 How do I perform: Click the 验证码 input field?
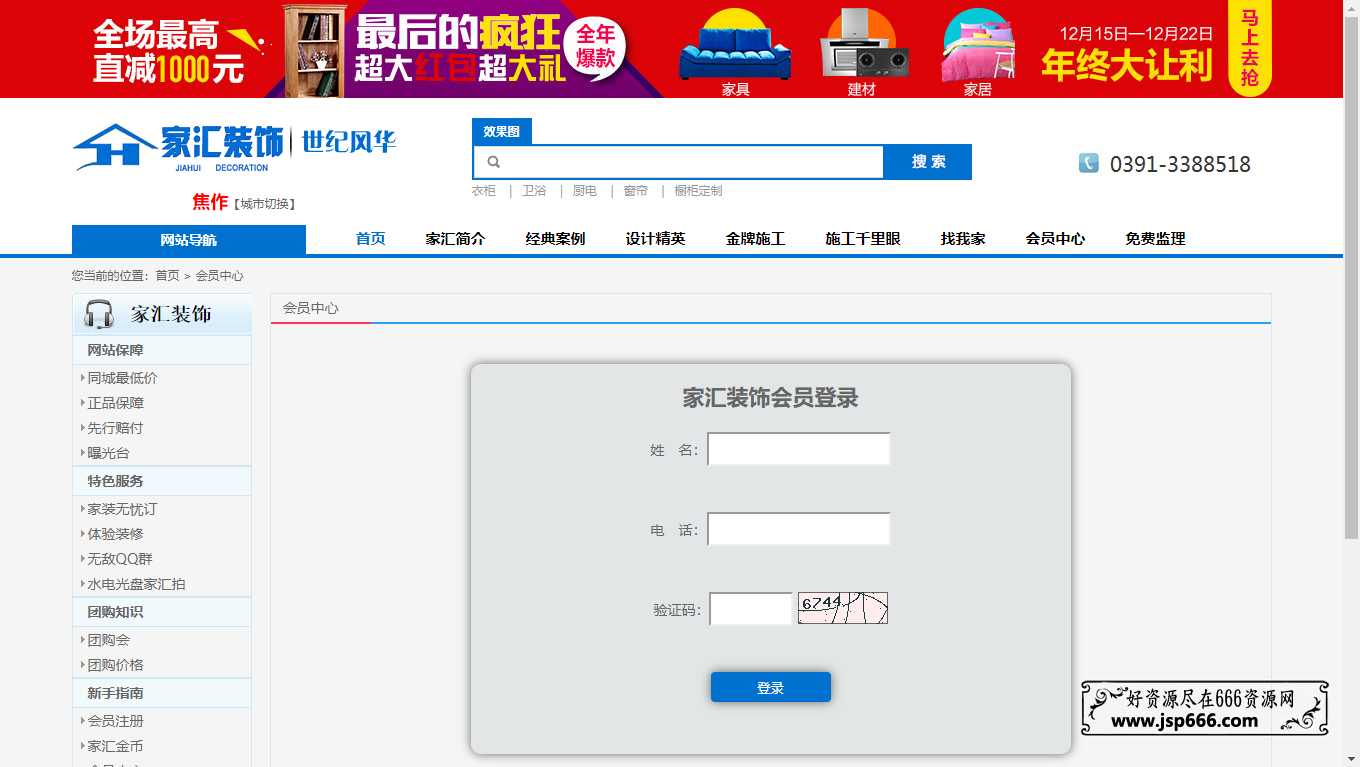pyautogui.click(x=750, y=609)
